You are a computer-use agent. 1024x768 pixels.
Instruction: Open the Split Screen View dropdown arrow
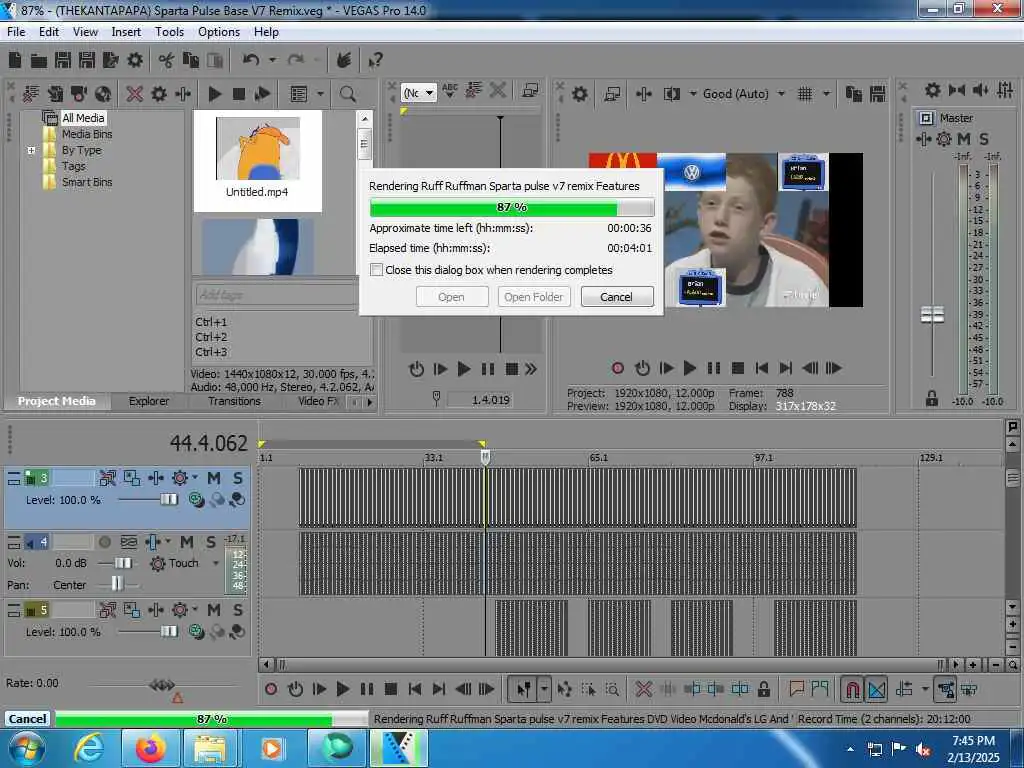click(x=692, y=93)
